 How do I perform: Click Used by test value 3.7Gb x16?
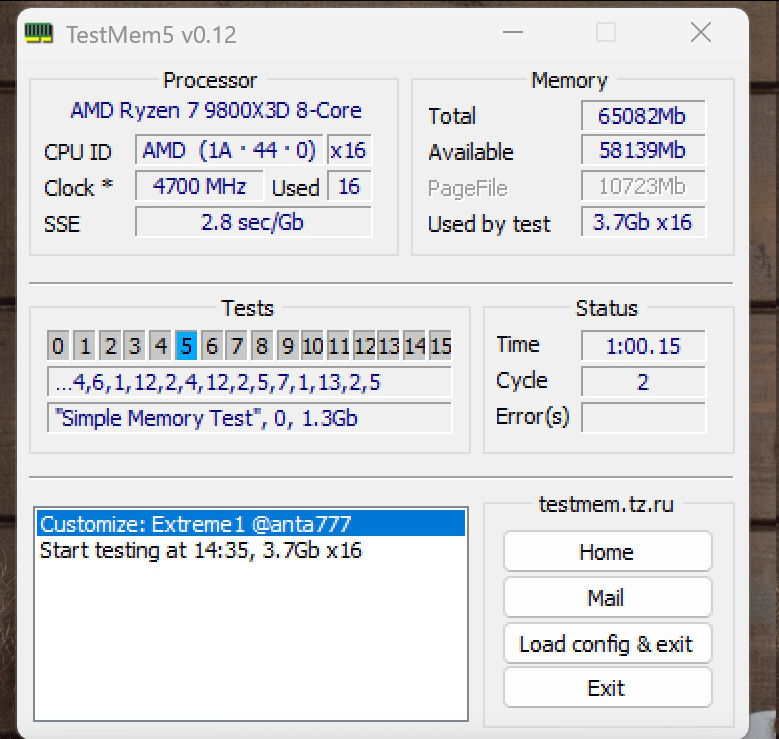pos(643,222)
